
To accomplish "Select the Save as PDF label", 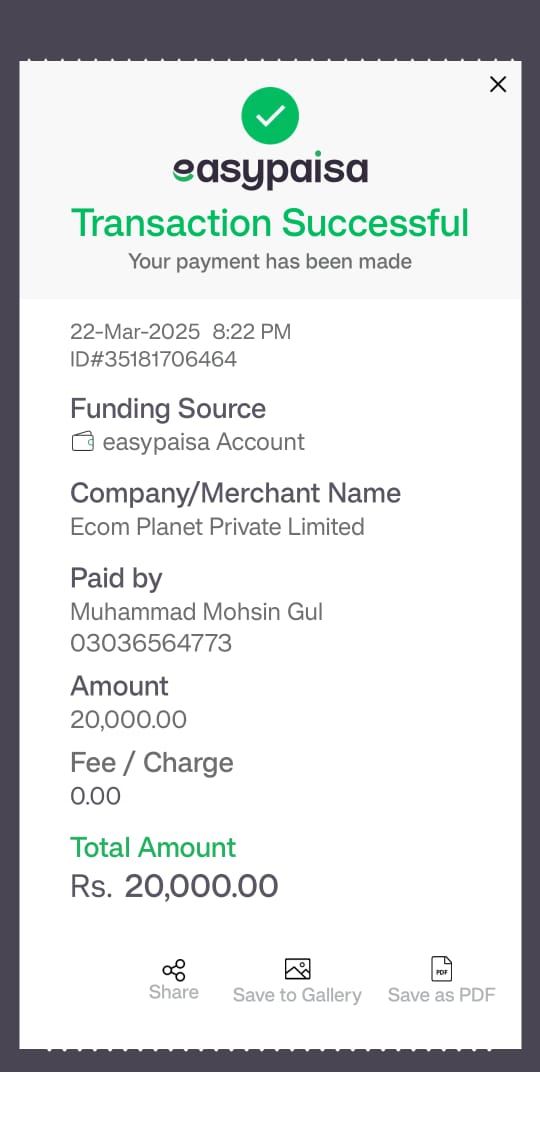I will click(442, 995).
